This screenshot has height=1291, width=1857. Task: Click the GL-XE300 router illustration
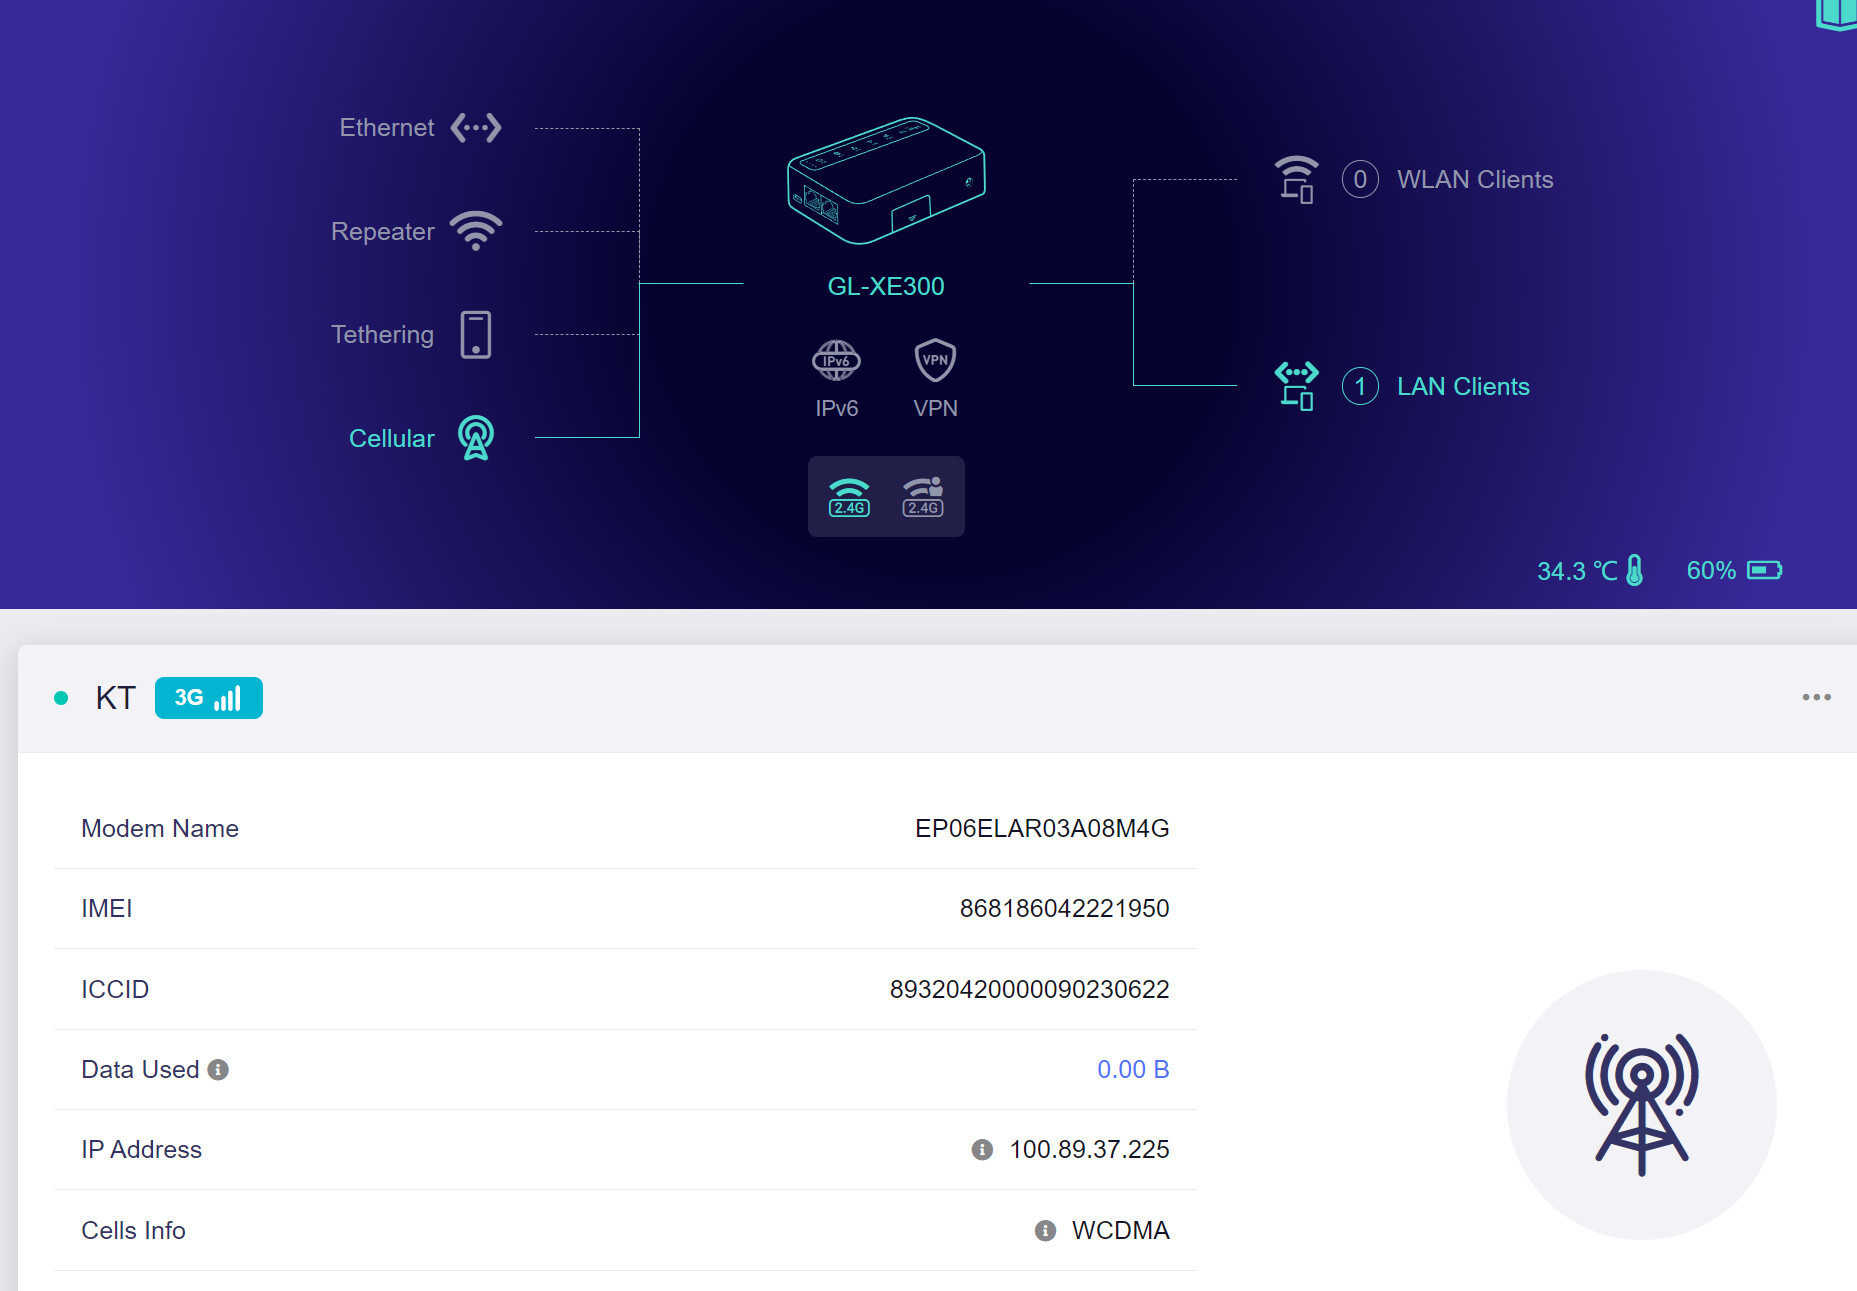[886, 181]
